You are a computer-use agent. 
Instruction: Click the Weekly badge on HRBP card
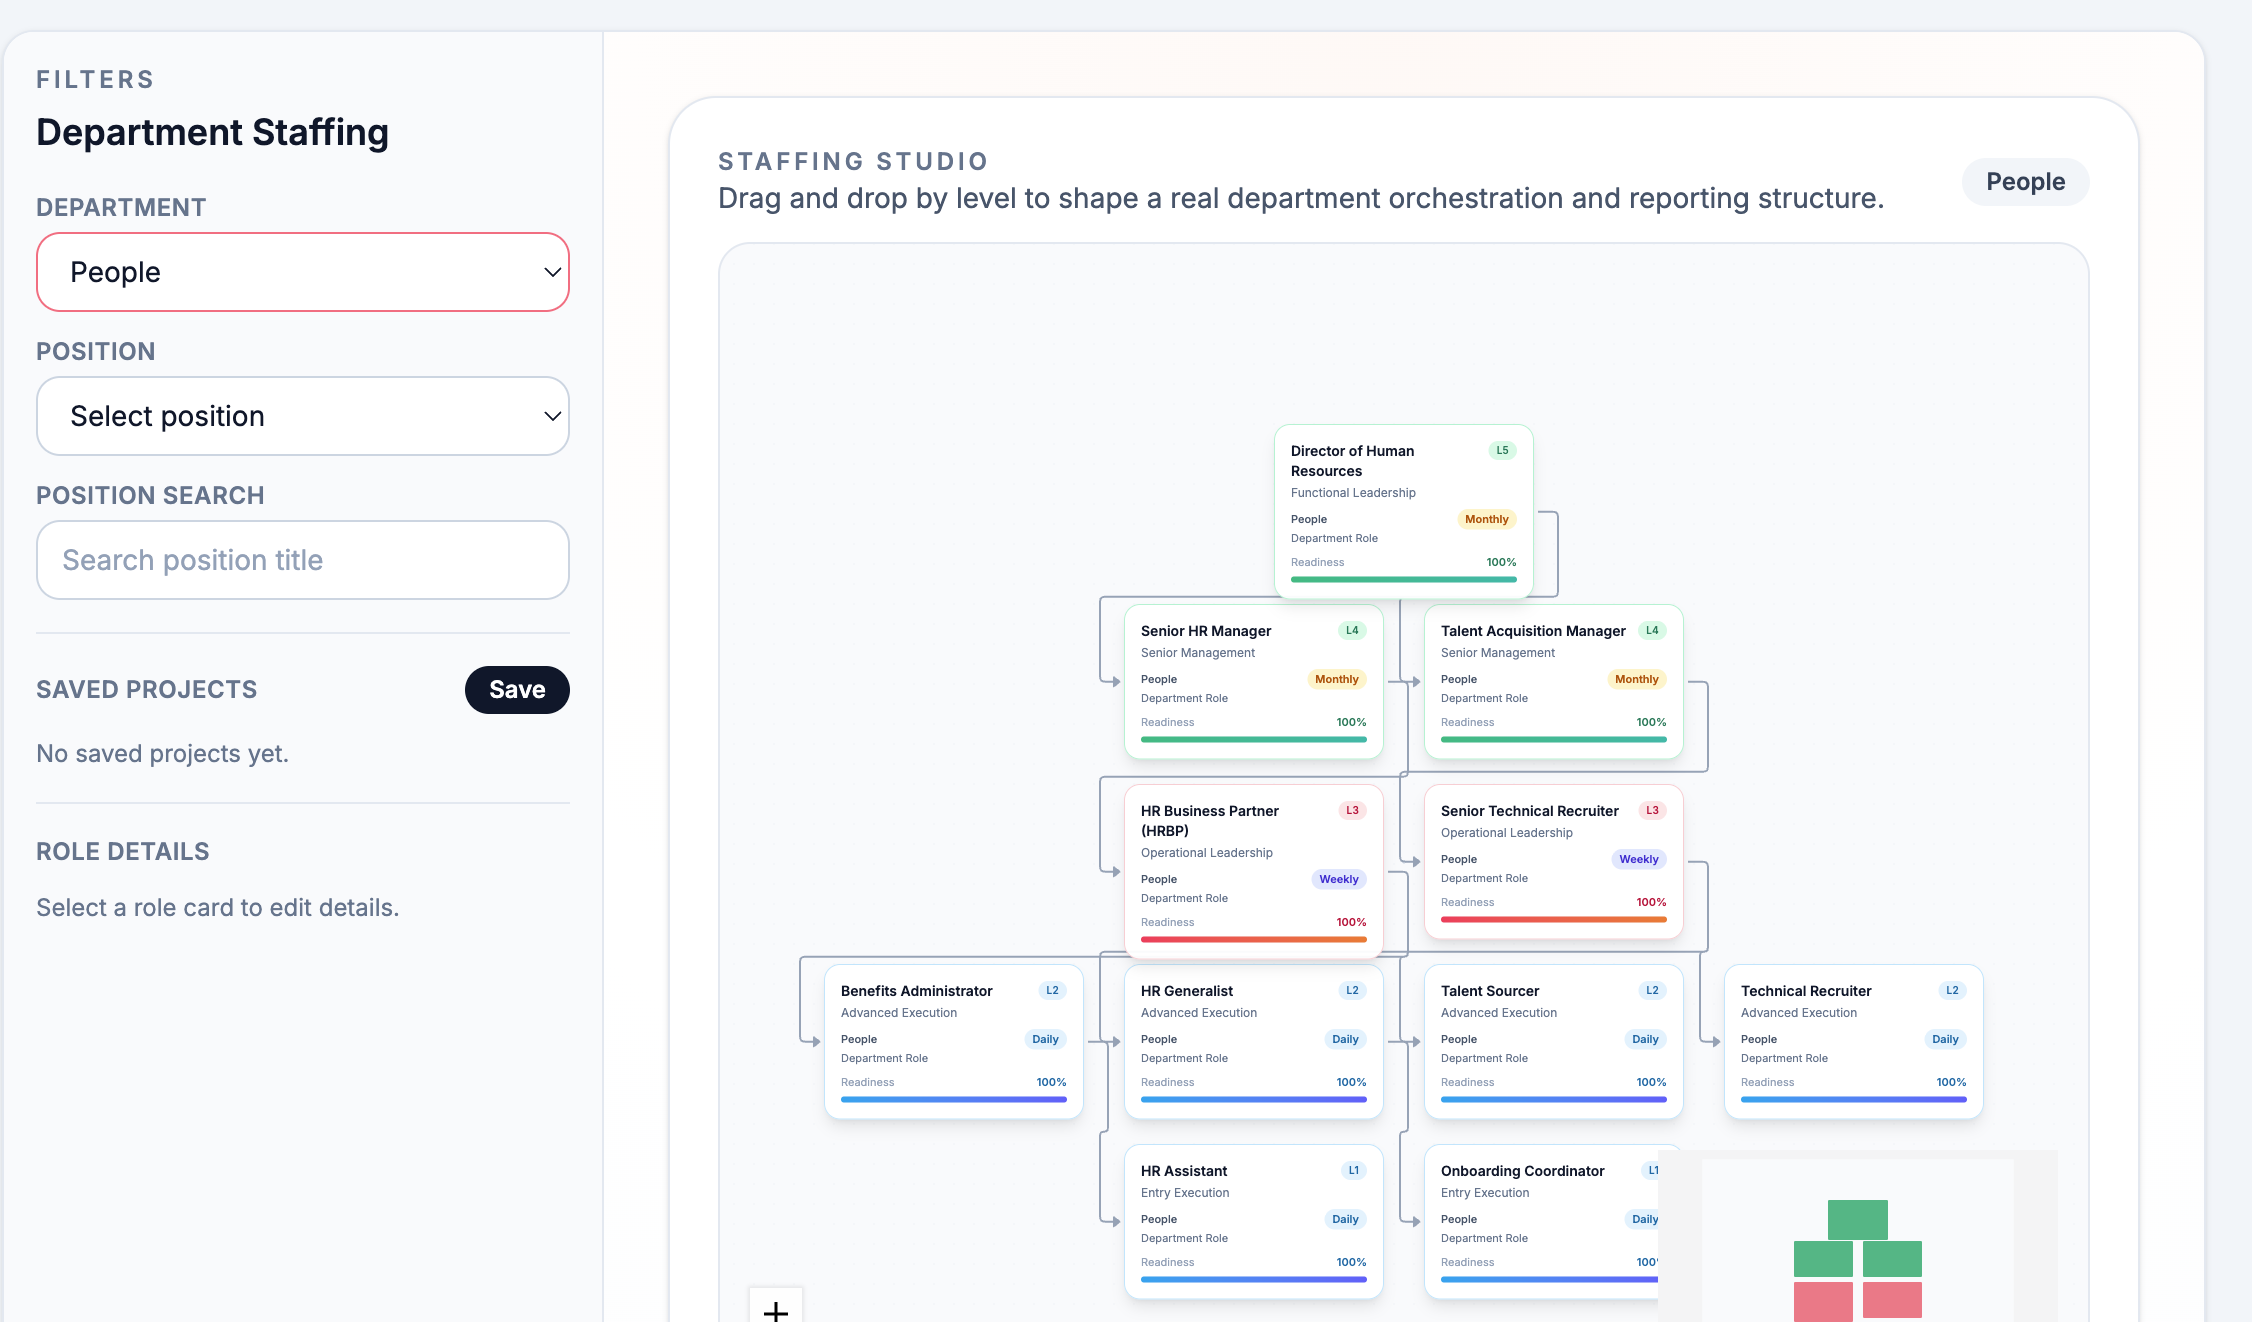1338,879
